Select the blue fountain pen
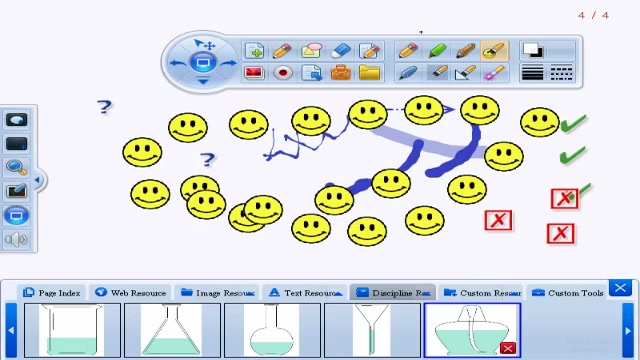 [x=408, y=73]
